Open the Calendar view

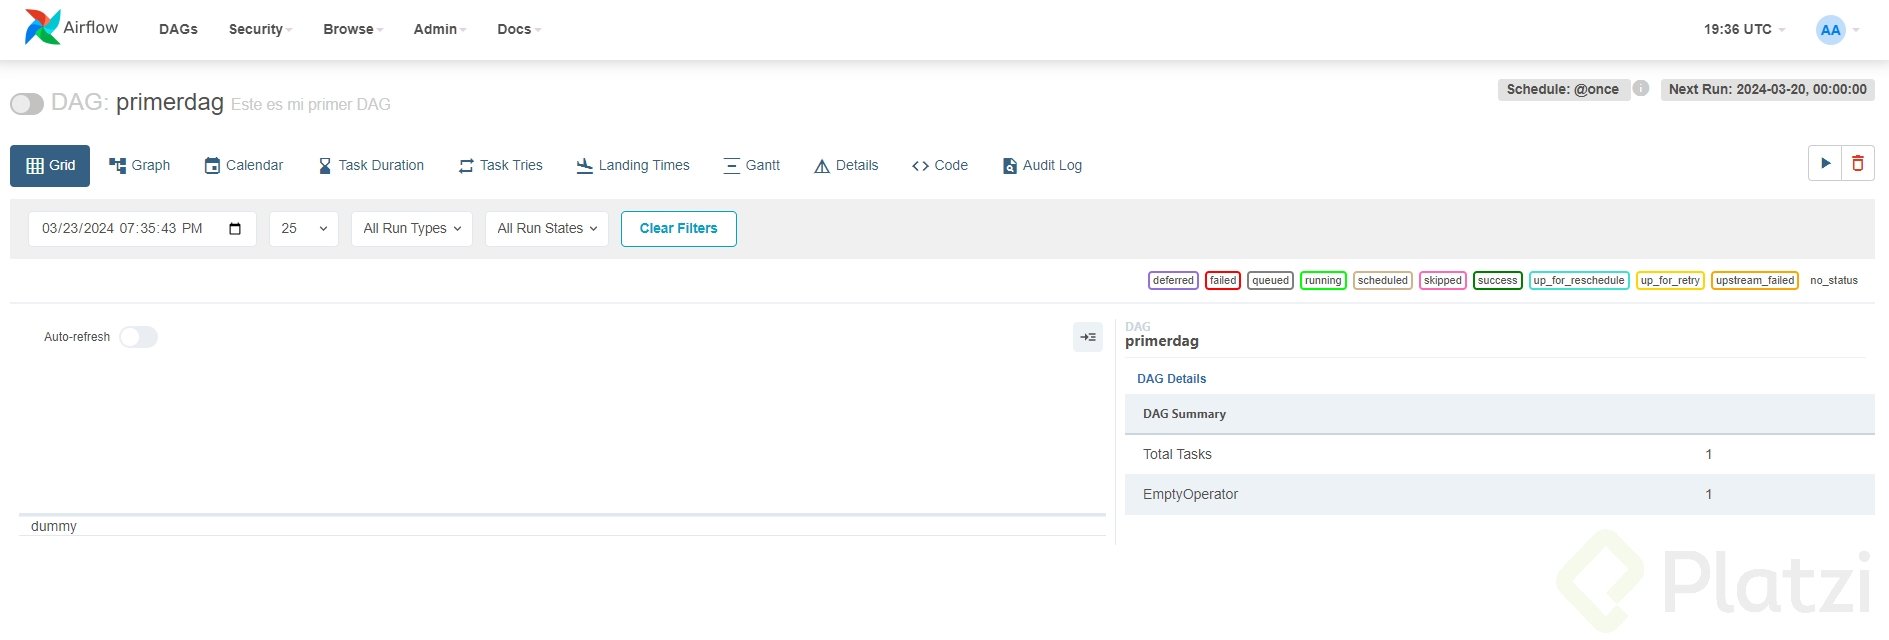pyautogui.click(x=244, y=166)
